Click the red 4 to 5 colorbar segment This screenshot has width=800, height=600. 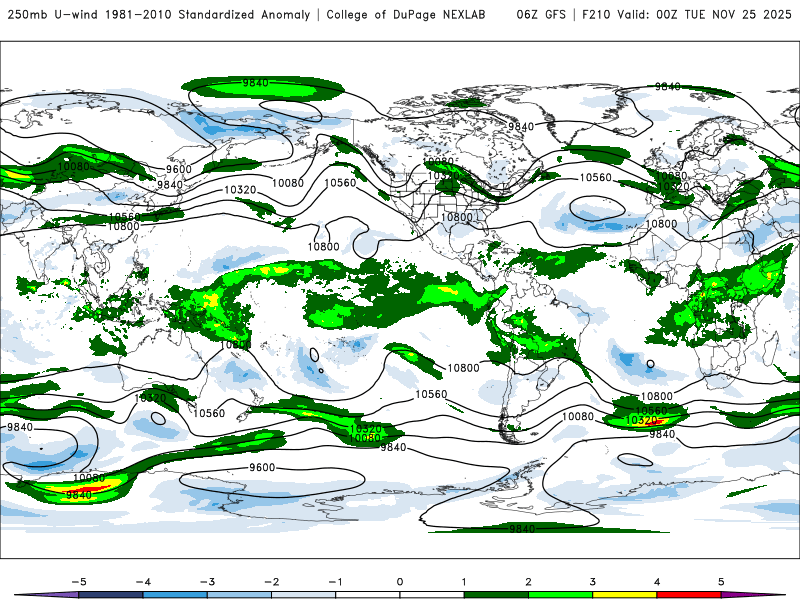[x=688, y=595]
